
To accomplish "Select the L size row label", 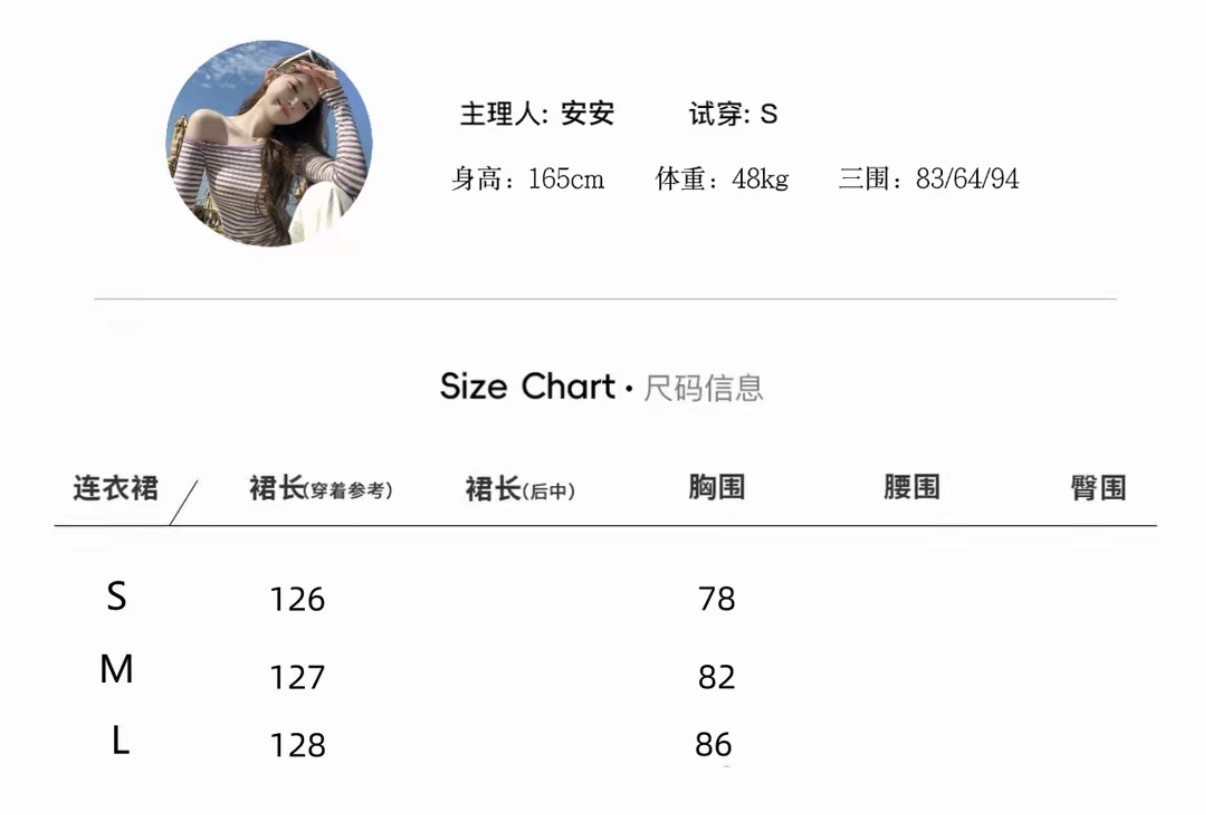I will [120, 742].
